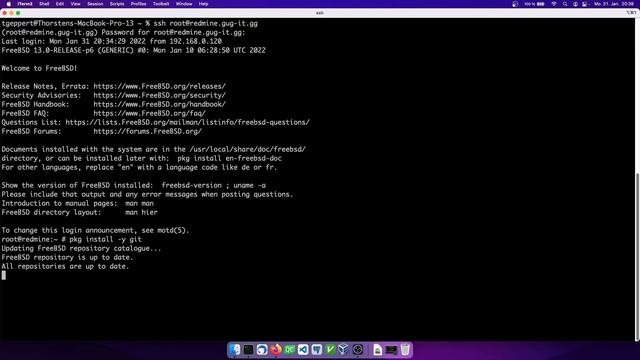The image size is (640, 360).
Task: Open the Trash in the dock
Action: [x=405, y=350]
